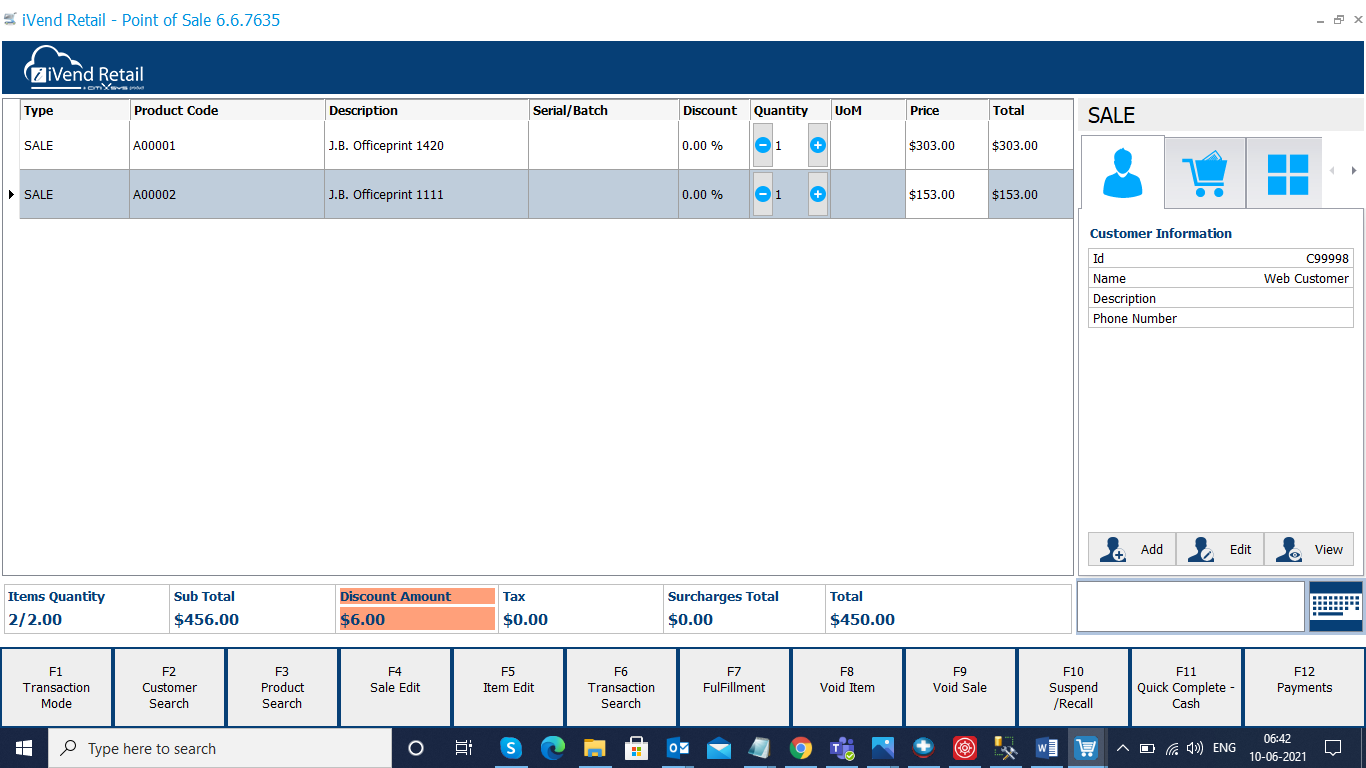Select the UoM column header

(868, 110)
